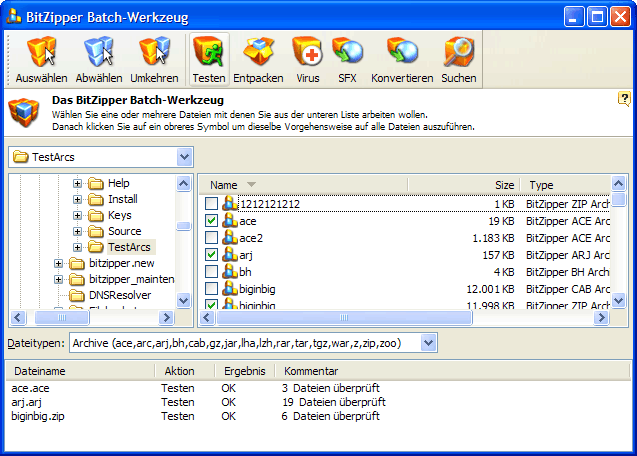
Task: Select the Source folder in tree
Action: pos(124,231)
